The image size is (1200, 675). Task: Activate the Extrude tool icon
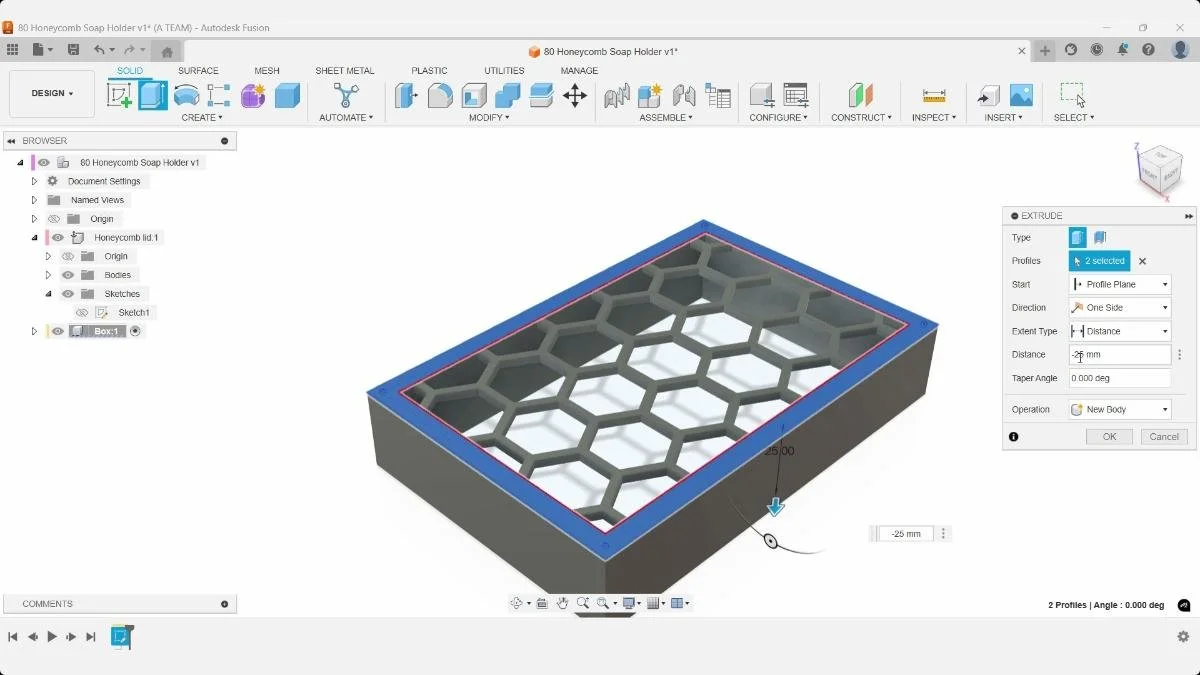coord(153,95)
